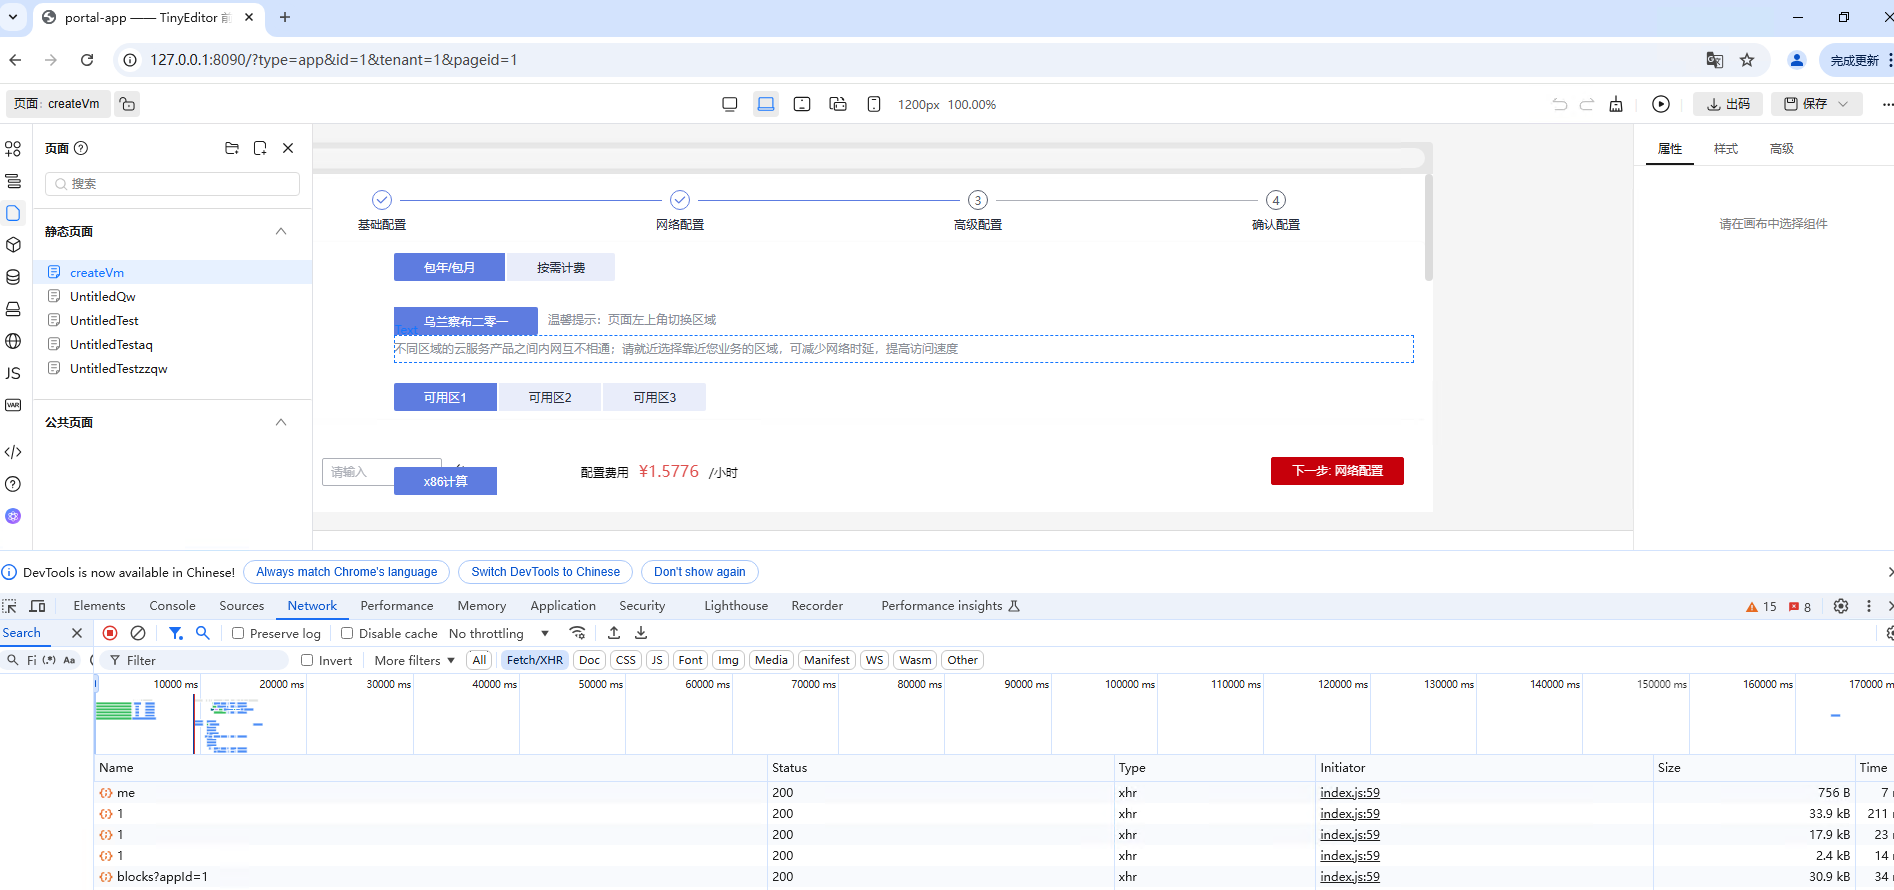1894x890 pixels.
Task: Click the red 下一步: 网络配置 button
Action: pos(1336,471)
